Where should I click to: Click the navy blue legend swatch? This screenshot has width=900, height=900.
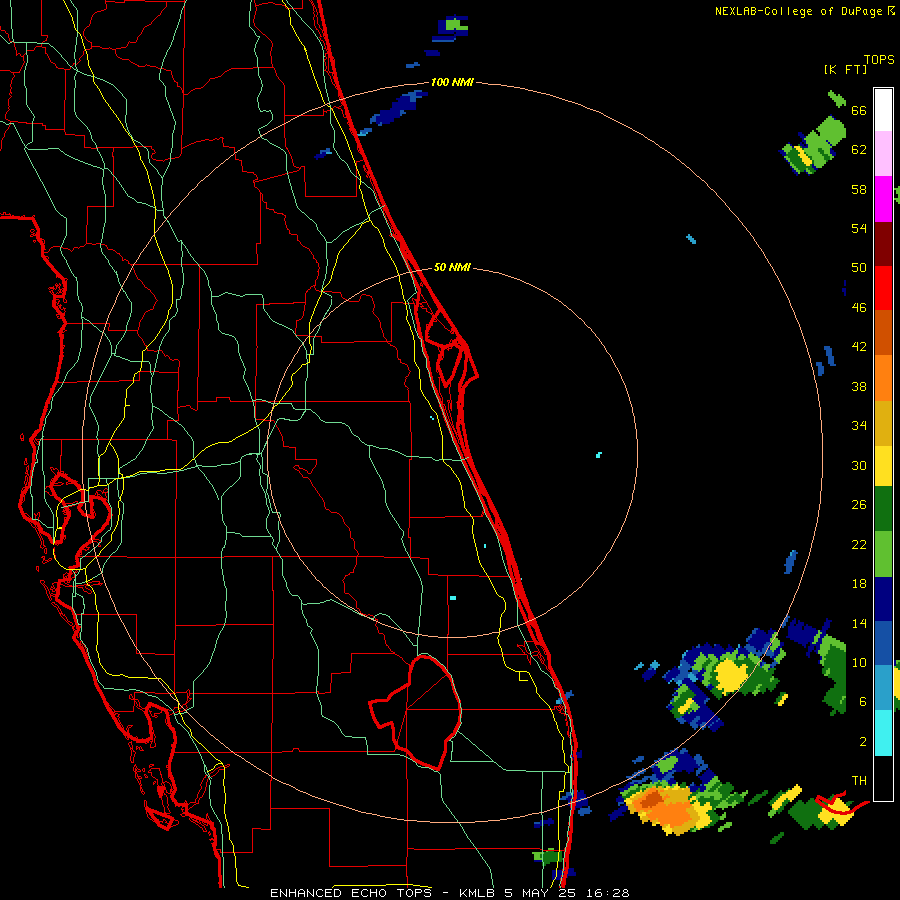pyautogui.click(x=883, y=599)
